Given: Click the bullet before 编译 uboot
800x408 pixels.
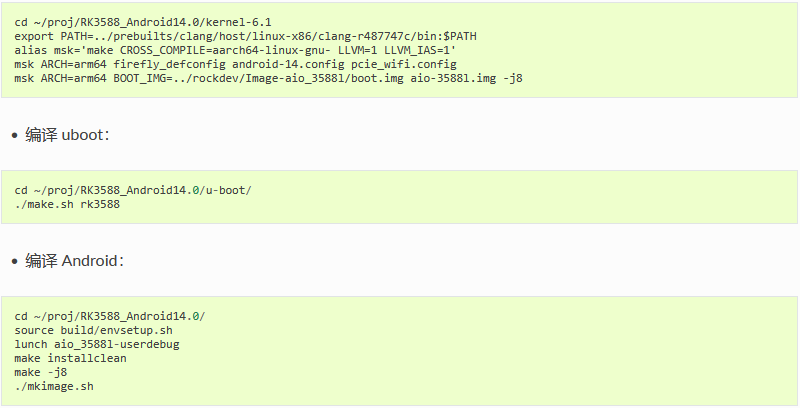Looking at the screenshot, I should point(15,136).
